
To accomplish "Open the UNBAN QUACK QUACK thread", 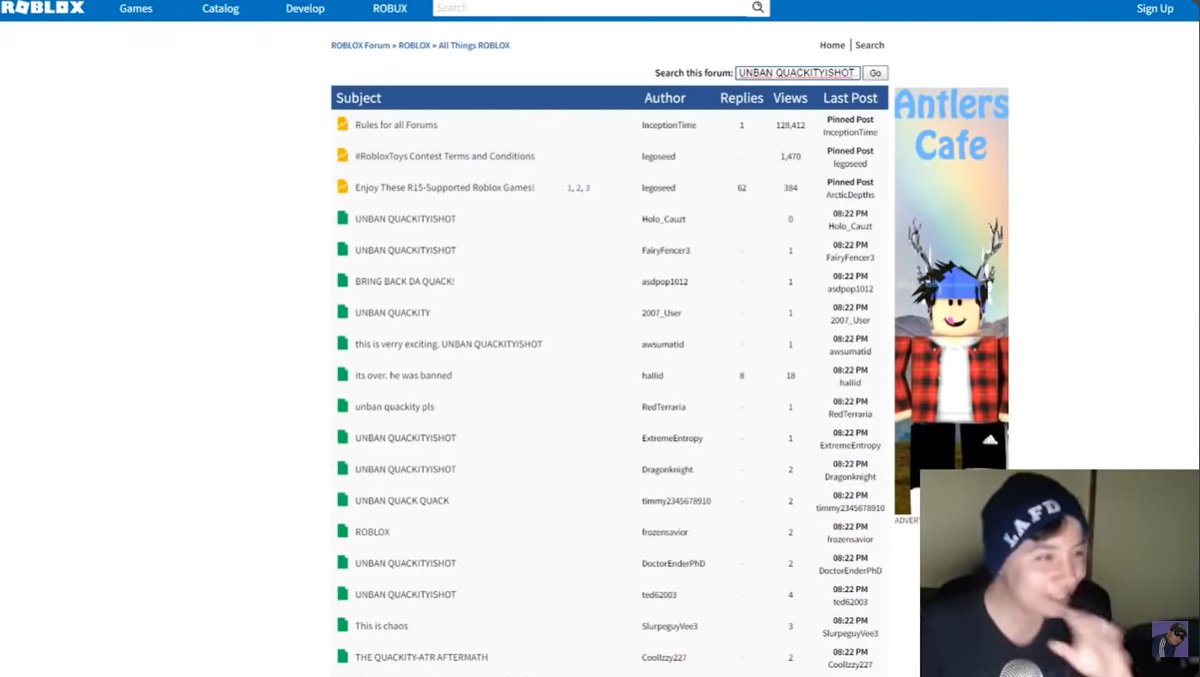I will pyautogui.click(x=402, y=501).
